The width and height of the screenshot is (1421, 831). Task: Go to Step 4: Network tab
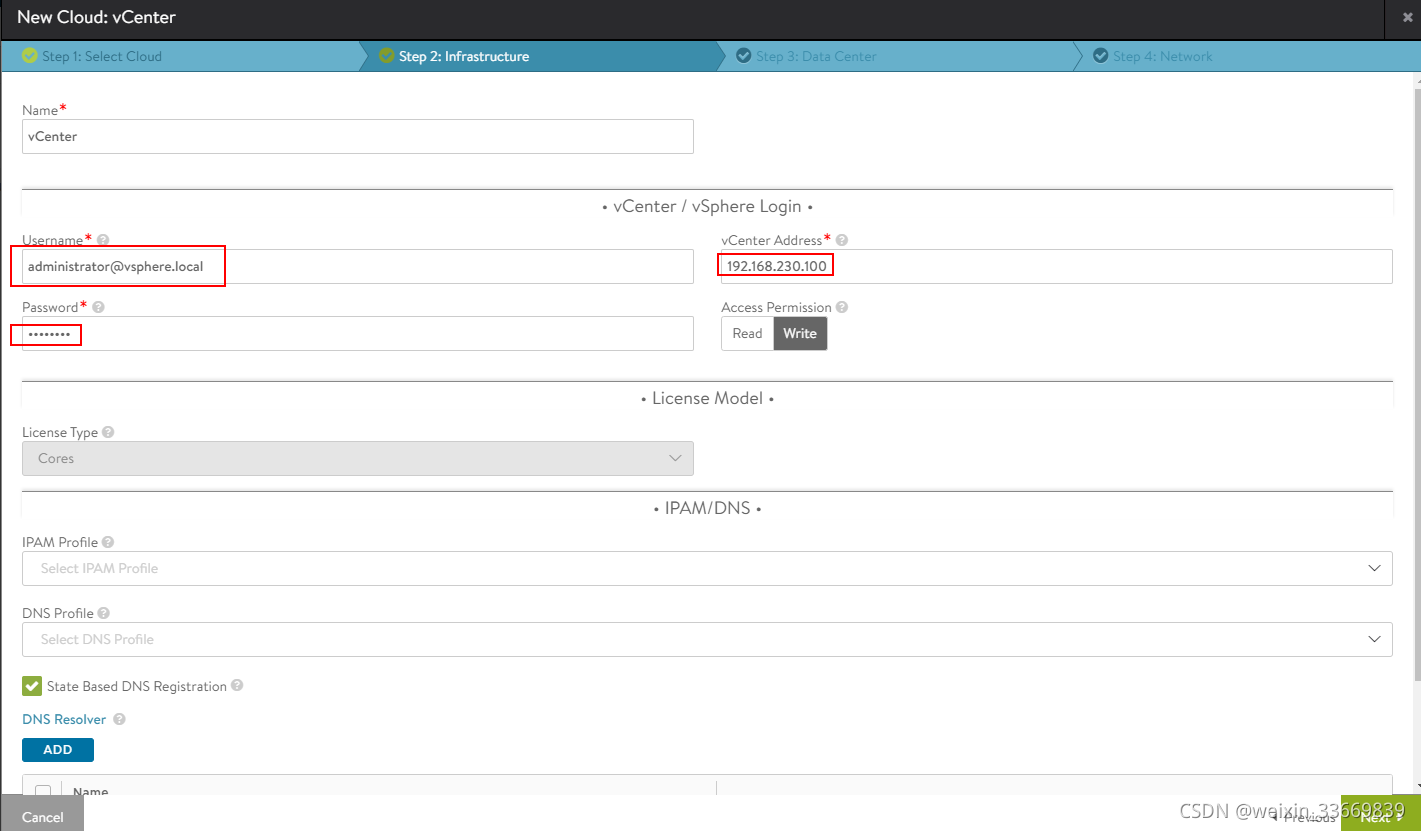pos(1247,56)
